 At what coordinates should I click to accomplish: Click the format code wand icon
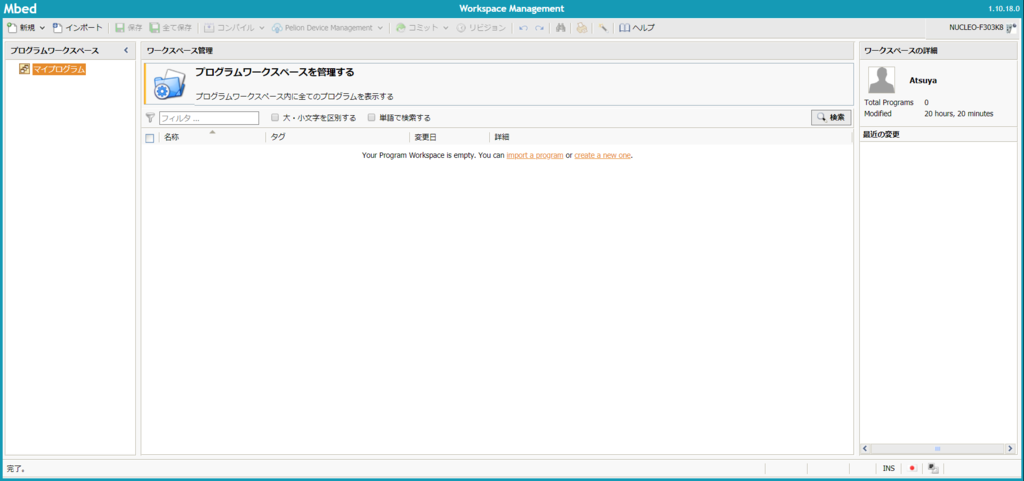[603, 28]
